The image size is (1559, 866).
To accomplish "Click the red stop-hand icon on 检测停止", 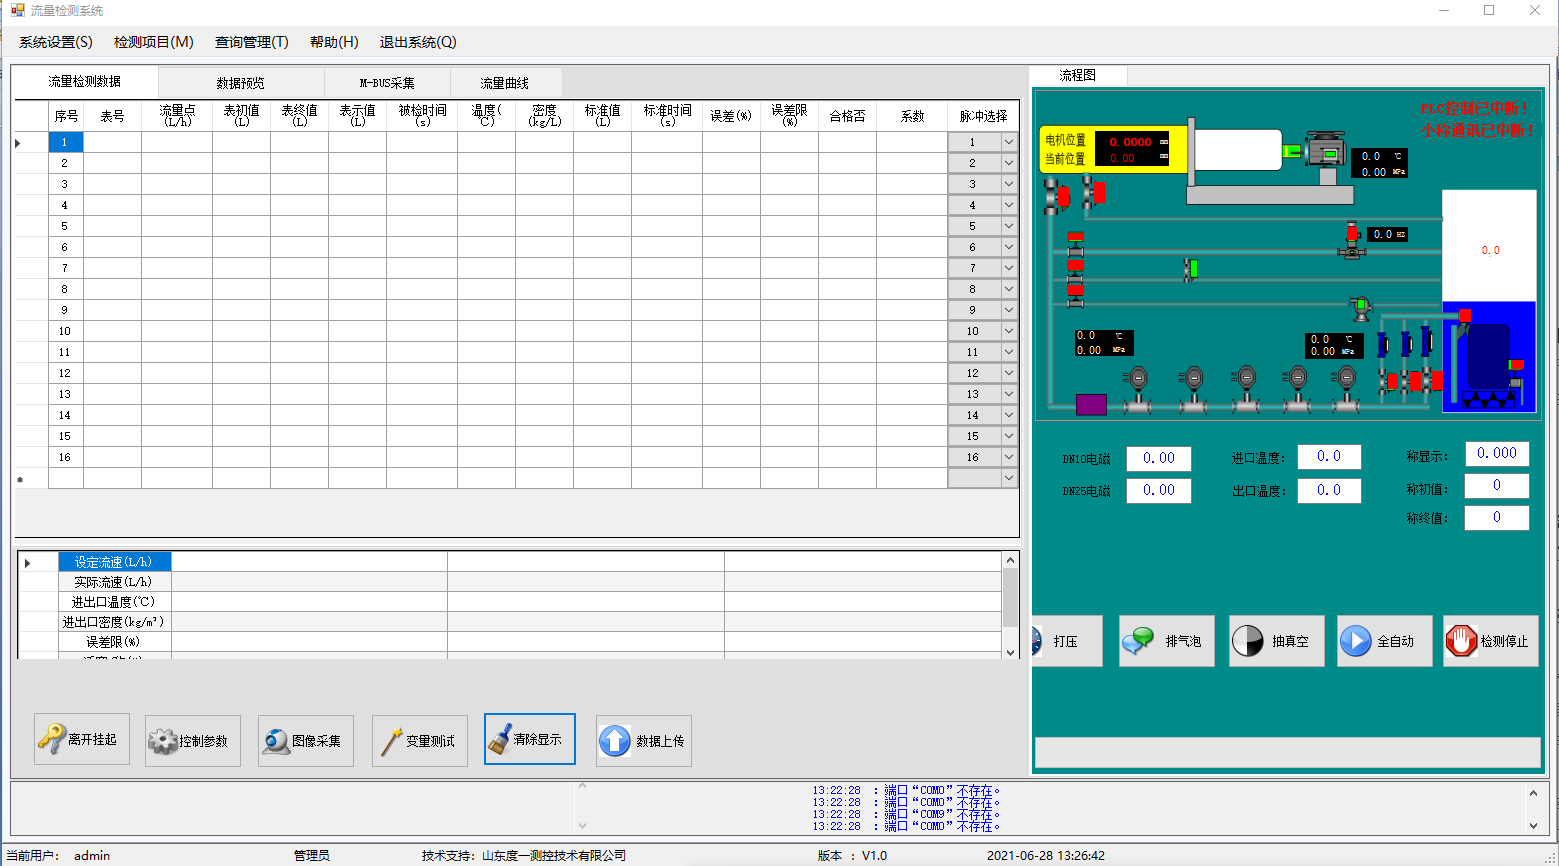I will 1461,641.
